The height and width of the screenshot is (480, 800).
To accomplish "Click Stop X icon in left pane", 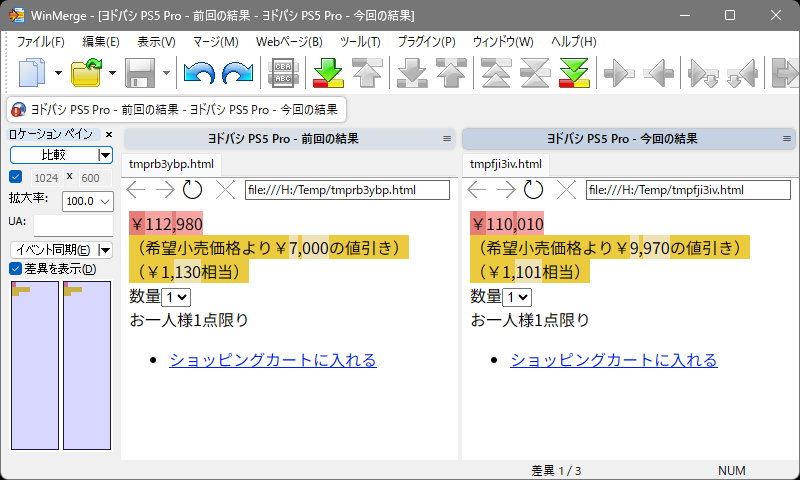I will [x=225, y=190].
